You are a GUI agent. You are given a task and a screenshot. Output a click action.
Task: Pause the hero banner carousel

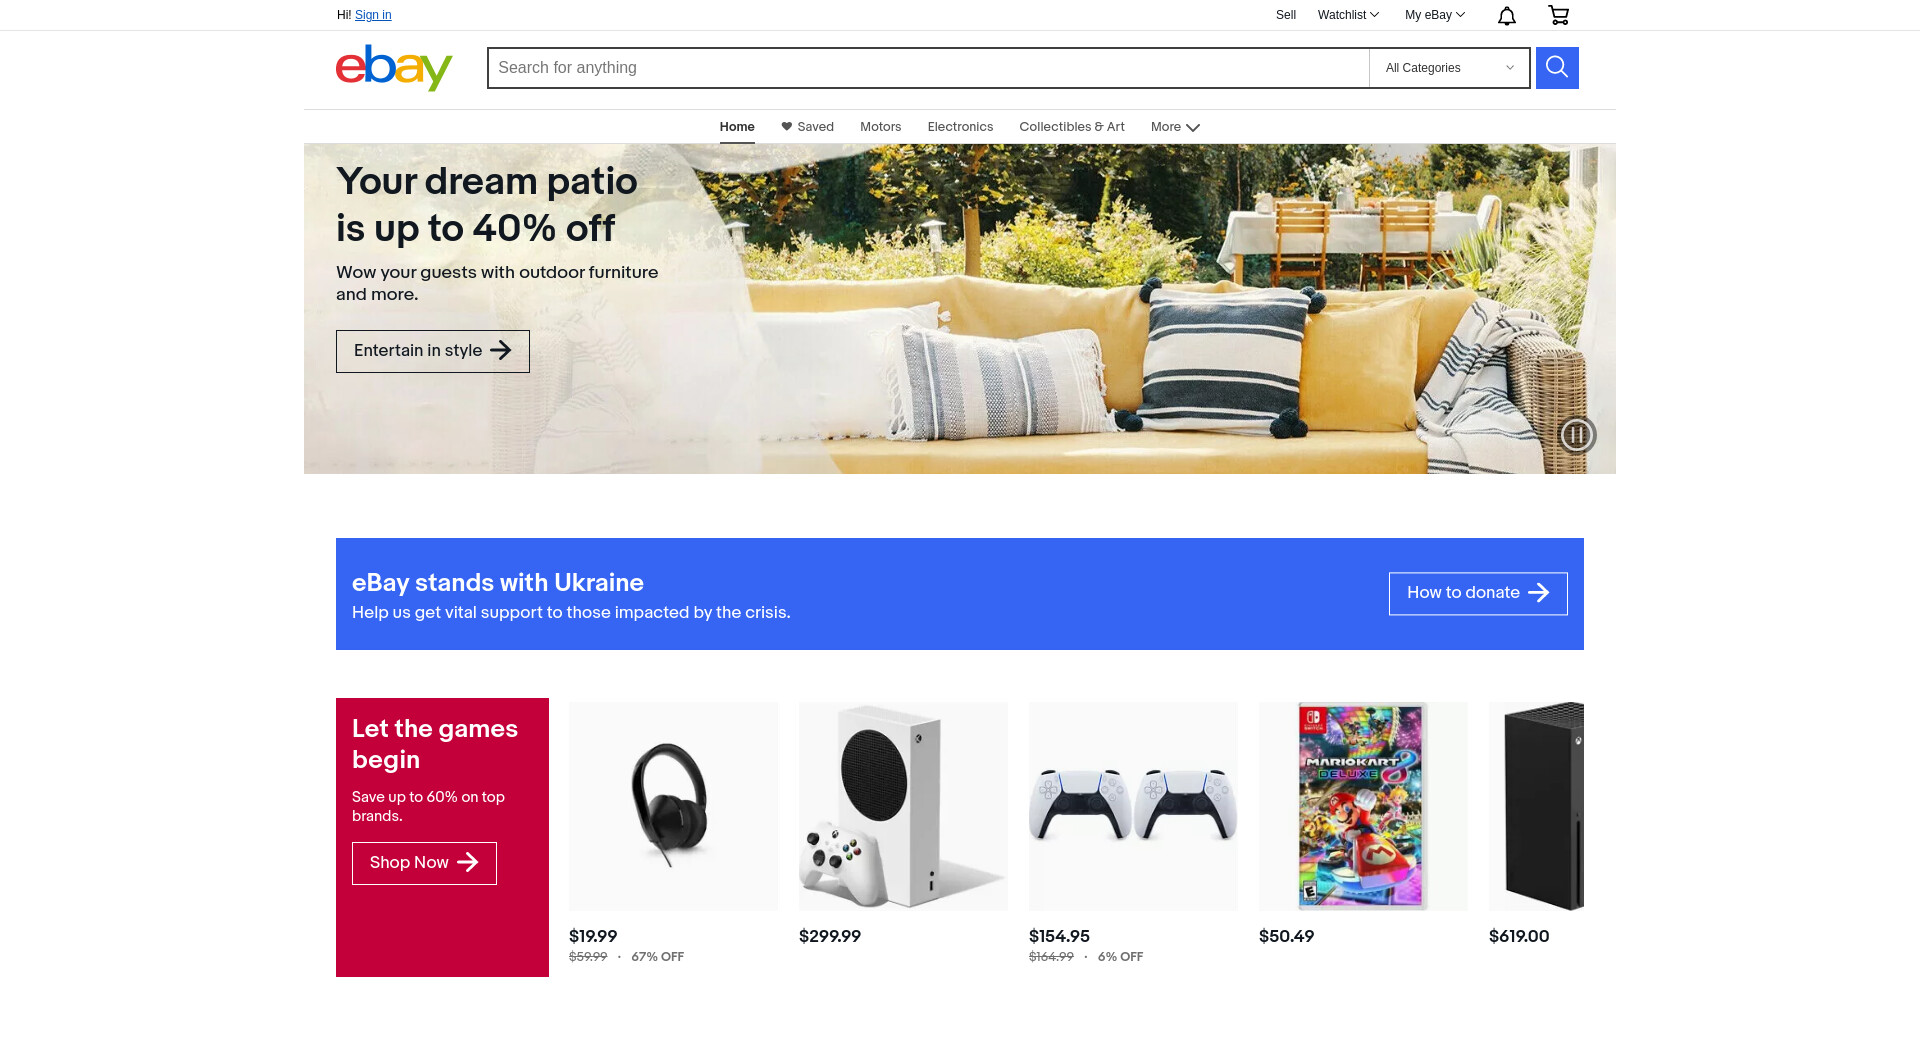(1577, 435)
